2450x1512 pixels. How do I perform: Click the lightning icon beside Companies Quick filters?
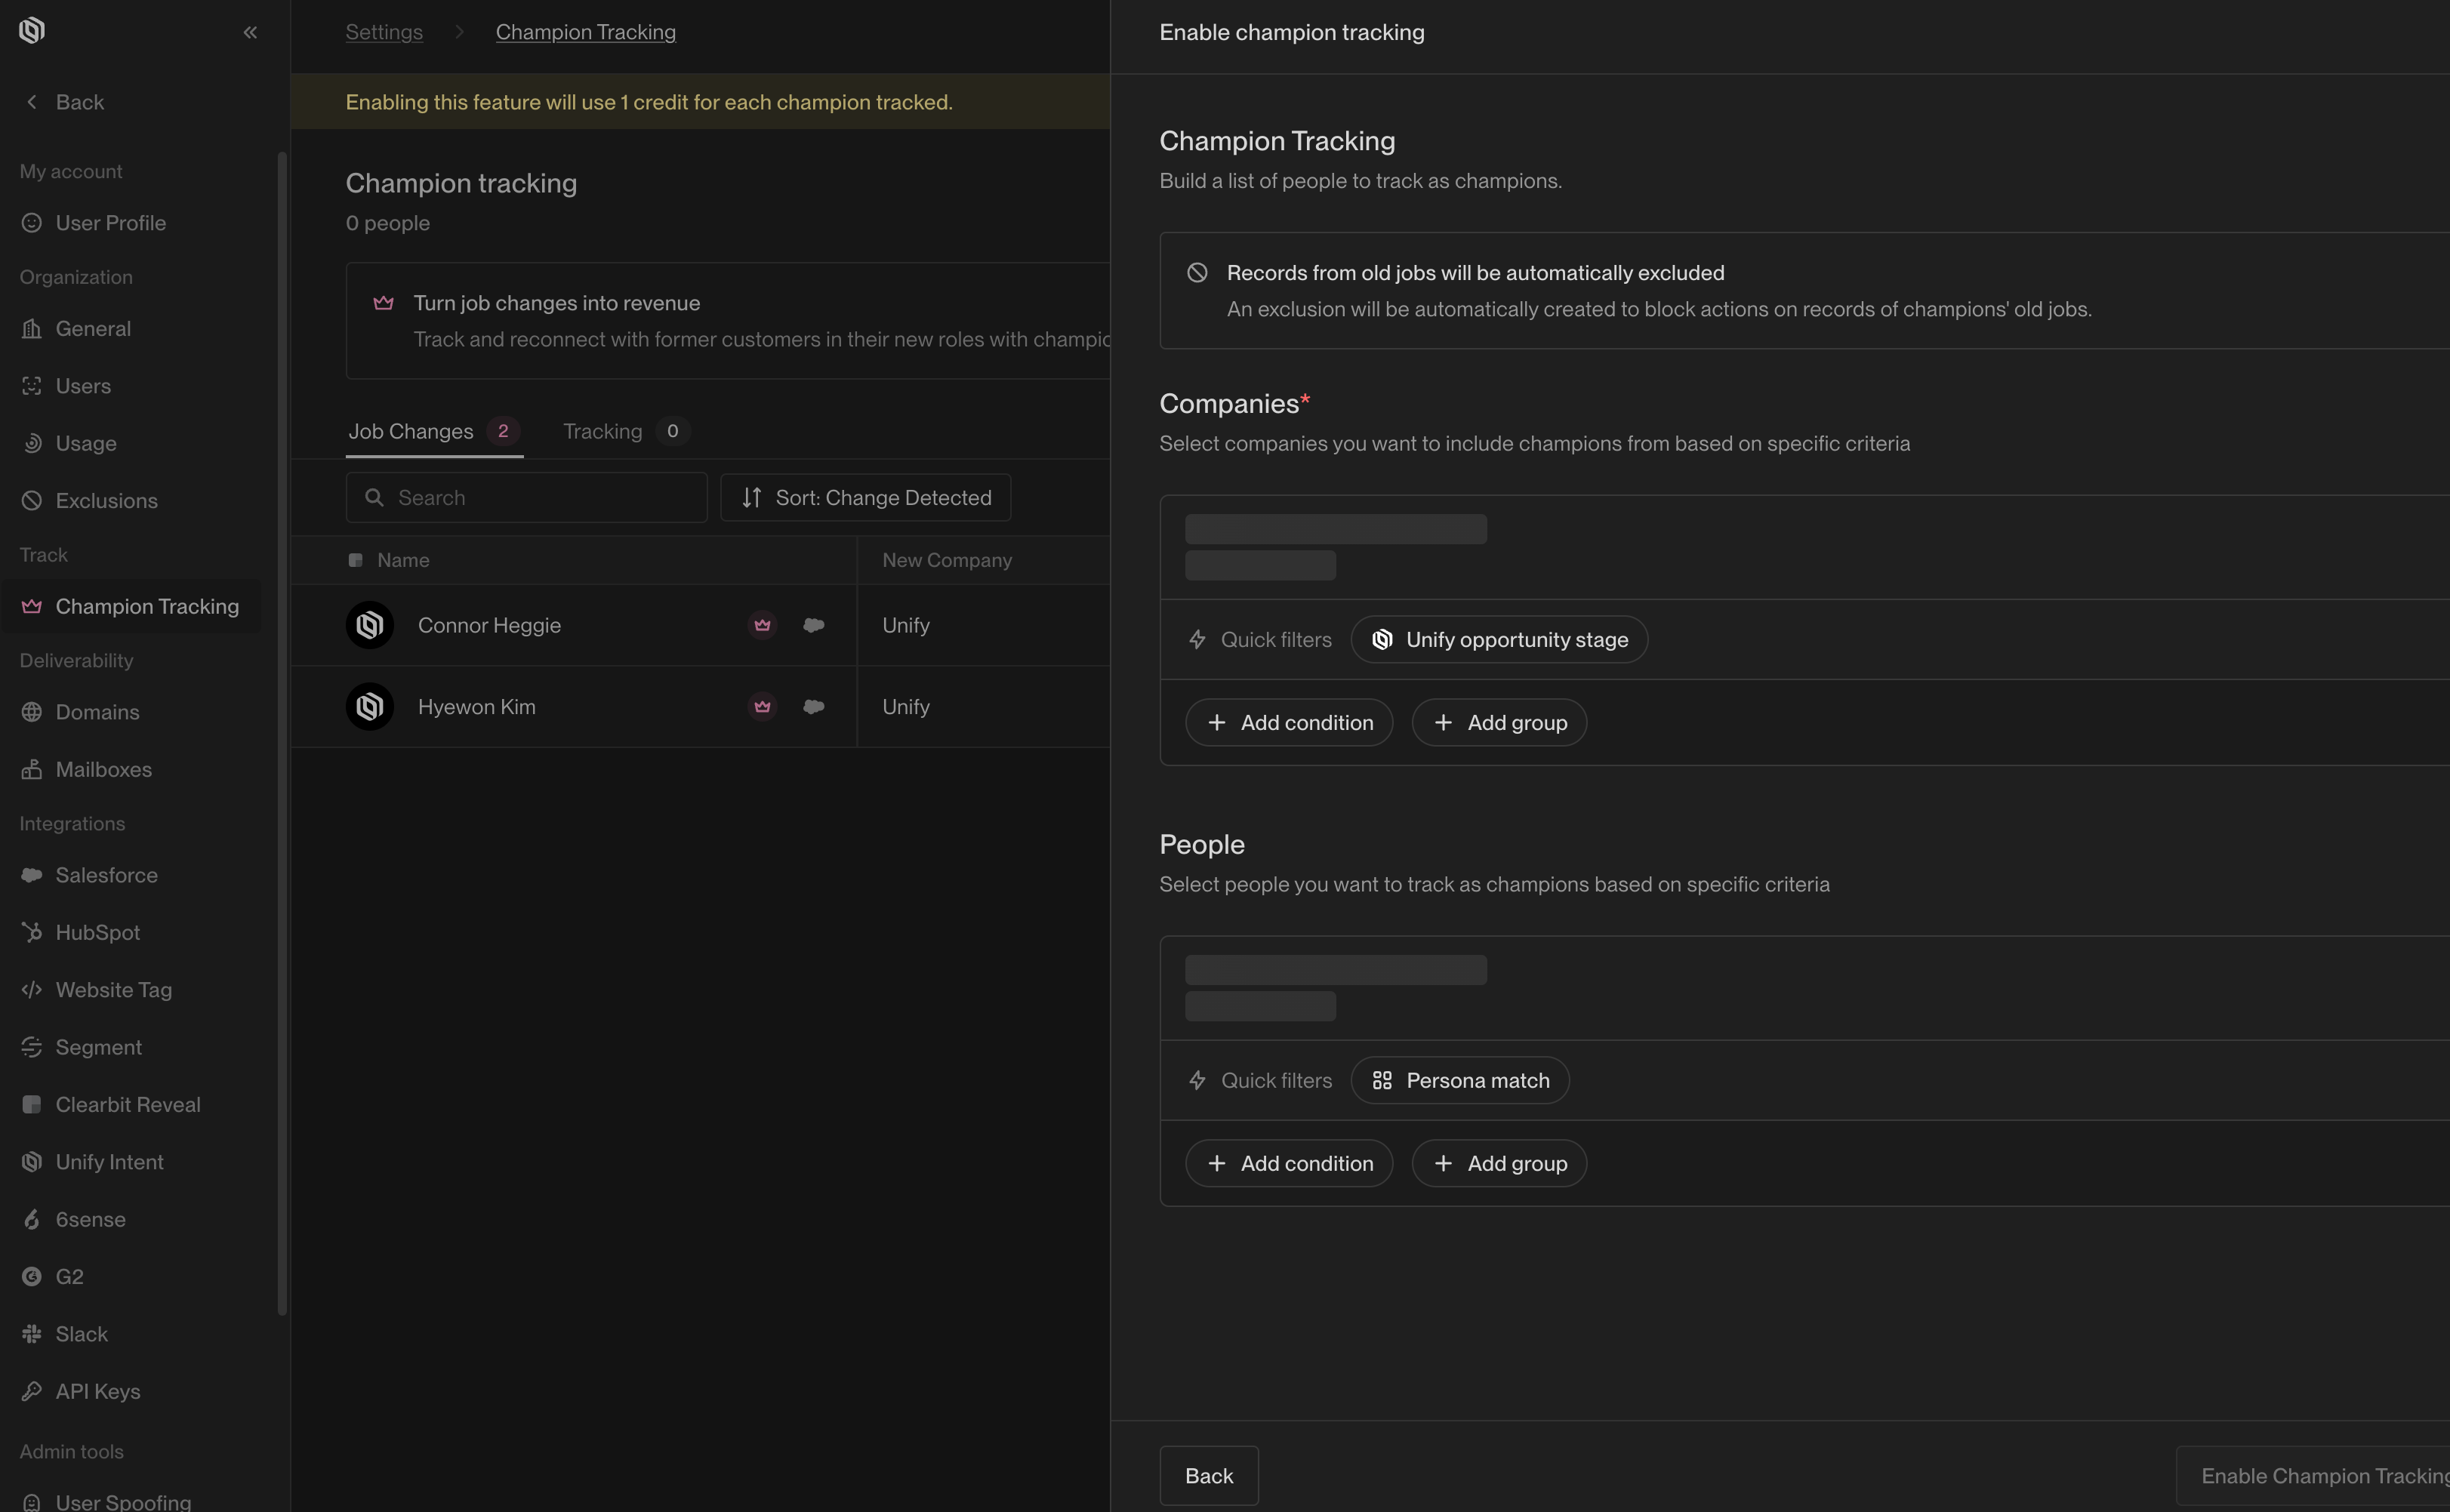1197,640
